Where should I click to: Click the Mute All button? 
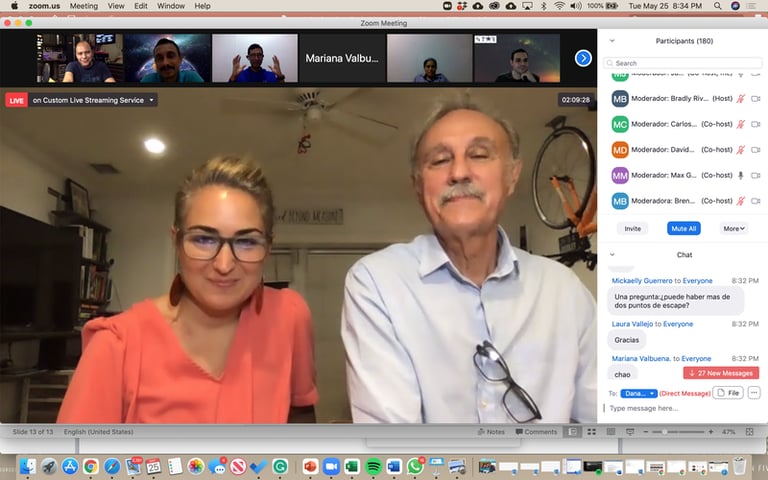click(684, 229)
